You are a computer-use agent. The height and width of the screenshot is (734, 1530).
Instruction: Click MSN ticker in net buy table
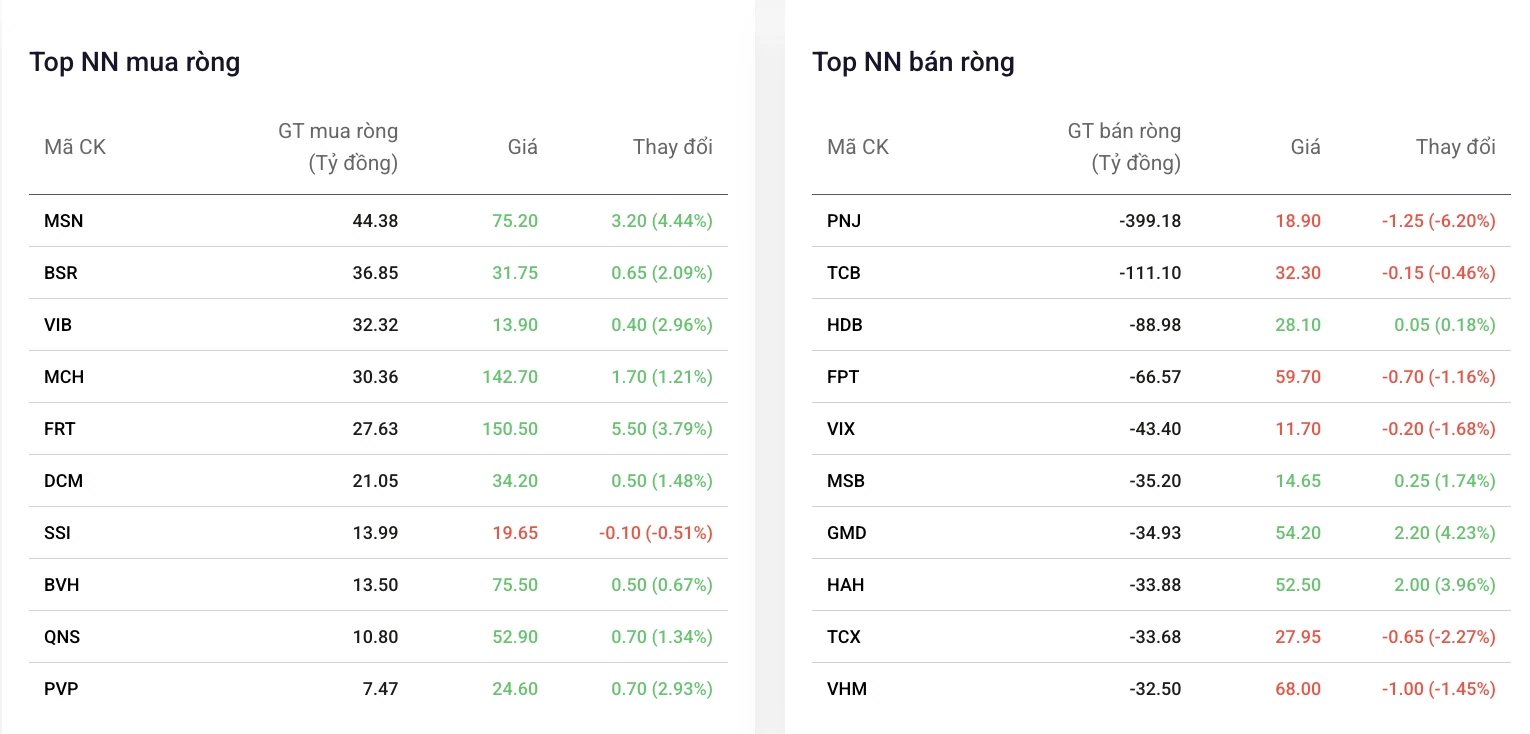coord(63,221)
